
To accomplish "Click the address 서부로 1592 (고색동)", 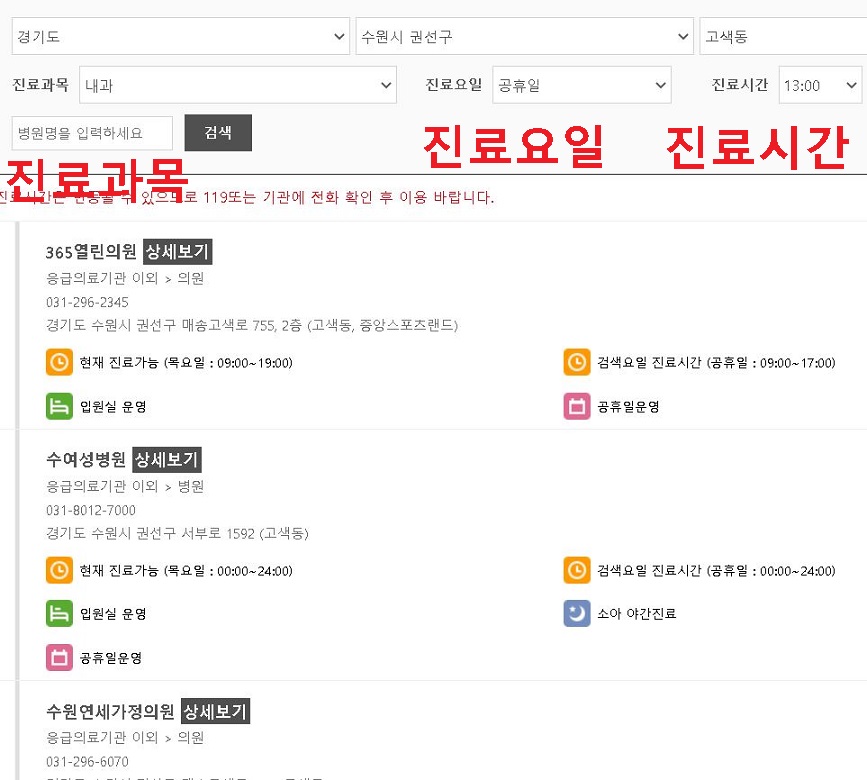I will pyautogui.click(x=177, y=533).
